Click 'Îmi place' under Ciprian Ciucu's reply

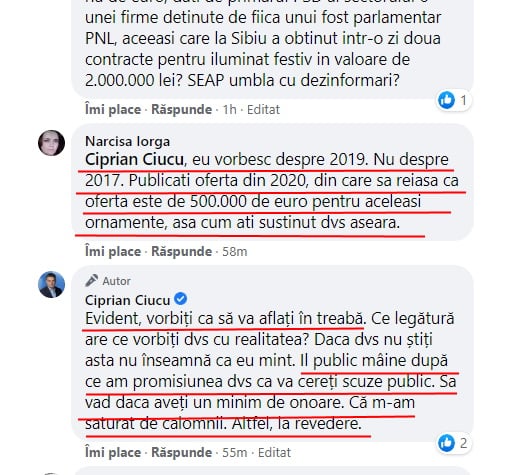(x=113, y=452)
